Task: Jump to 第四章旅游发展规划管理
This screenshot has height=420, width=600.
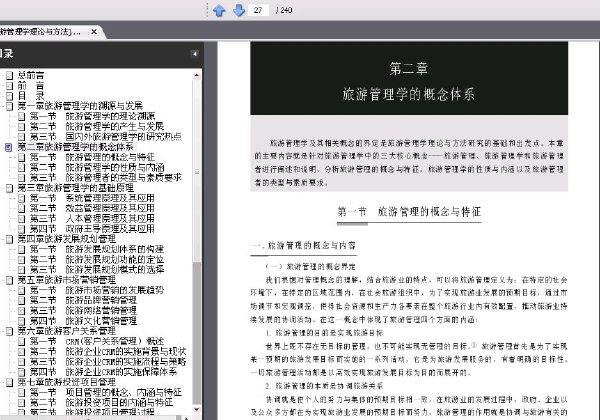Action: tap(67, 239)
